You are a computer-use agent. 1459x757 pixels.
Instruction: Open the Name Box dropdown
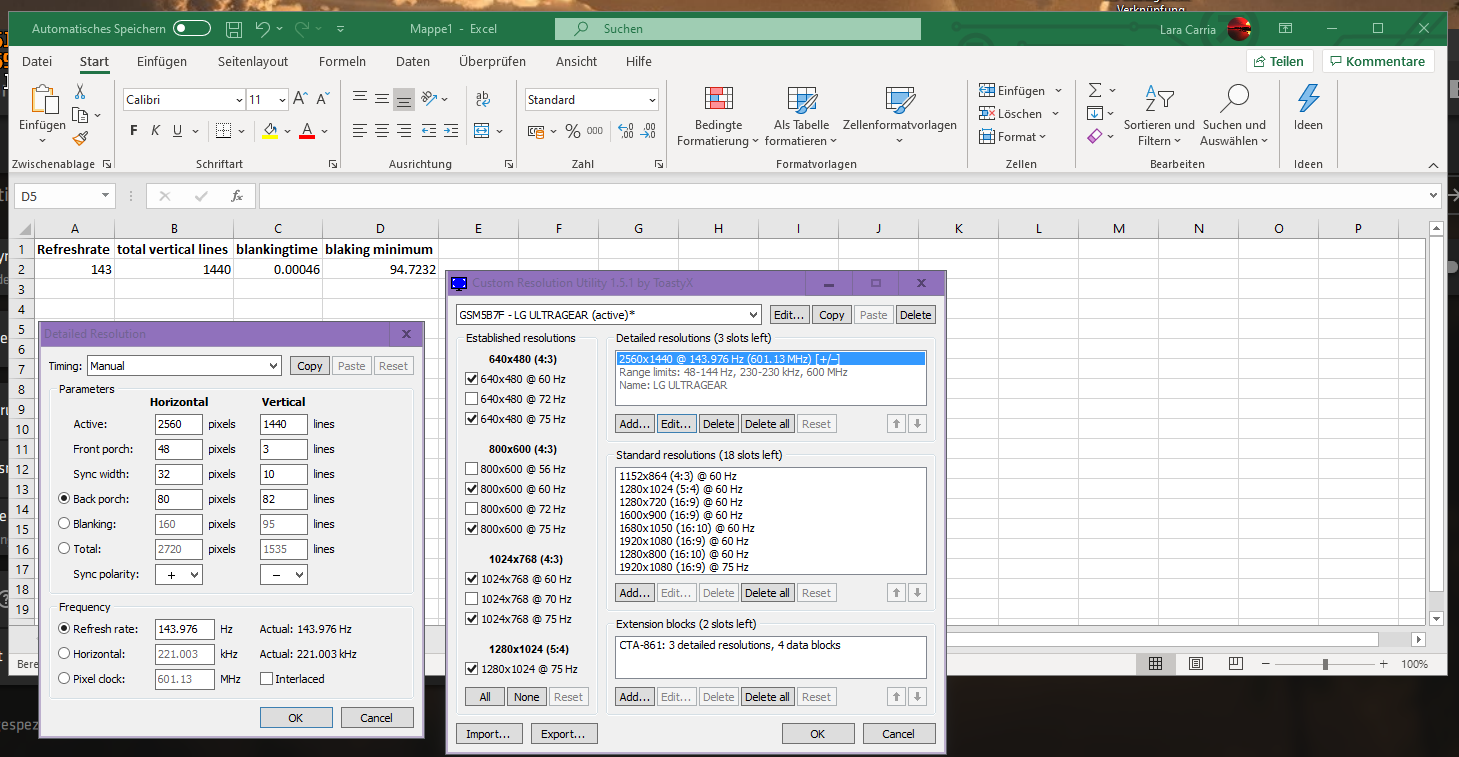[x=106, y=197]
